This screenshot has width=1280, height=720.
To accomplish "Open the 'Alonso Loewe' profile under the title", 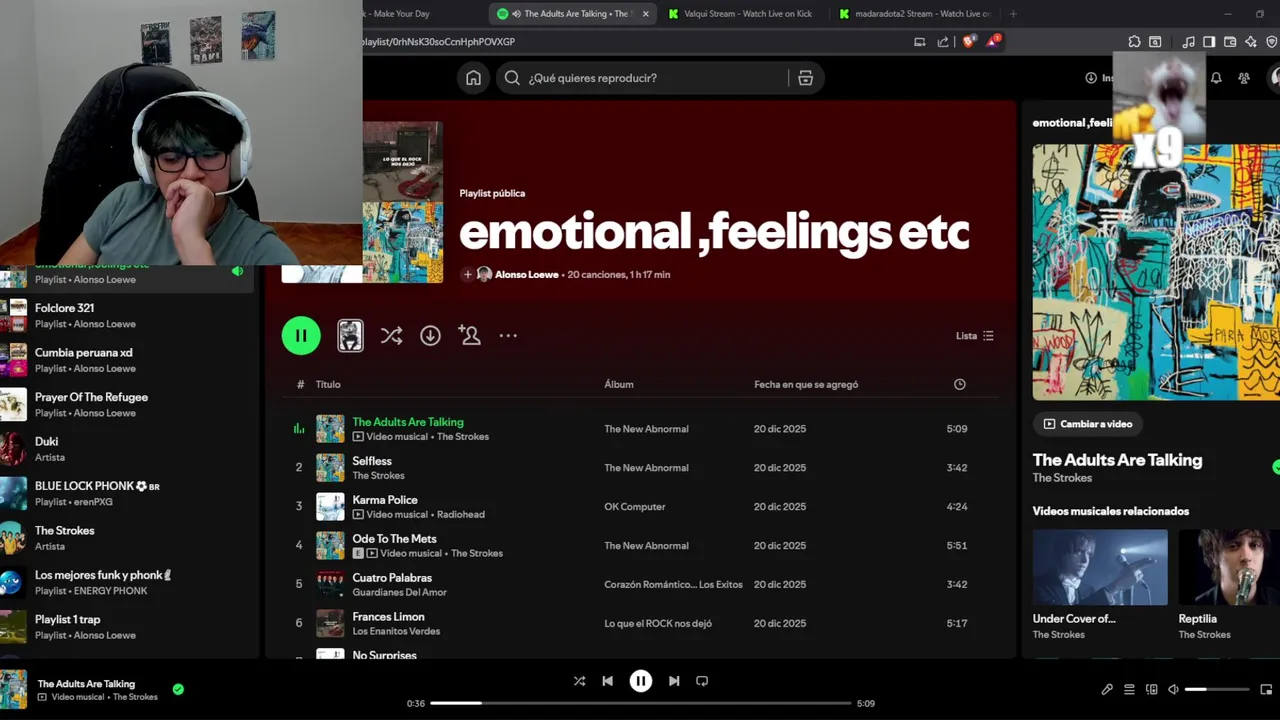I will click(x=526, y=274).
